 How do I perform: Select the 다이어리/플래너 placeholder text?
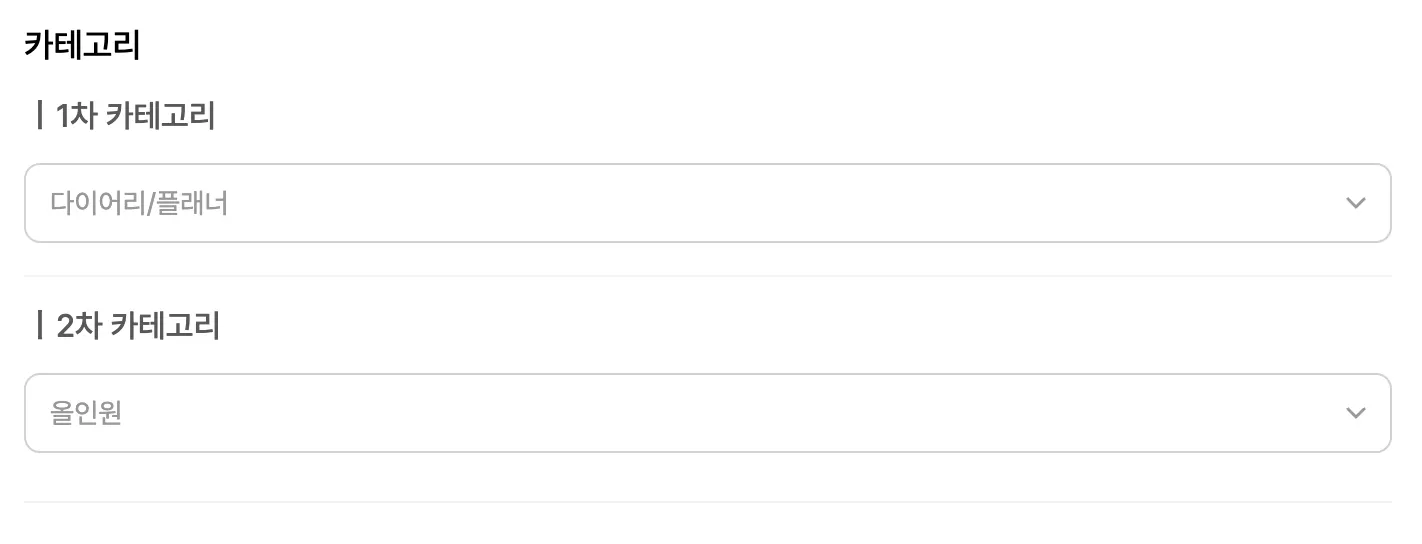pos(139,204)
